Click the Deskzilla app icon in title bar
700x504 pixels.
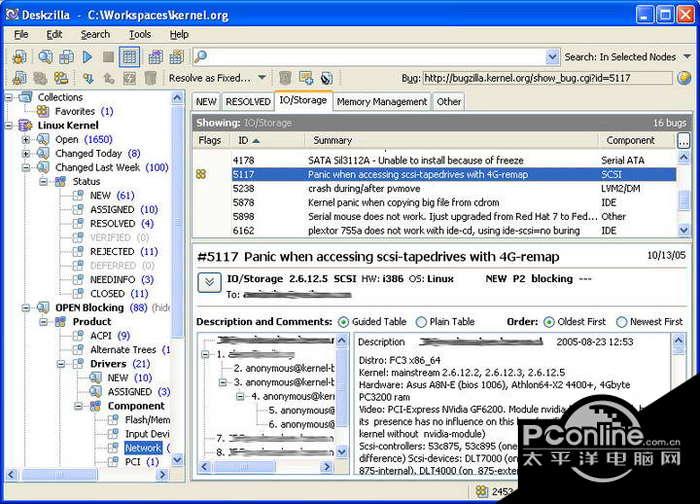point(12,14)
